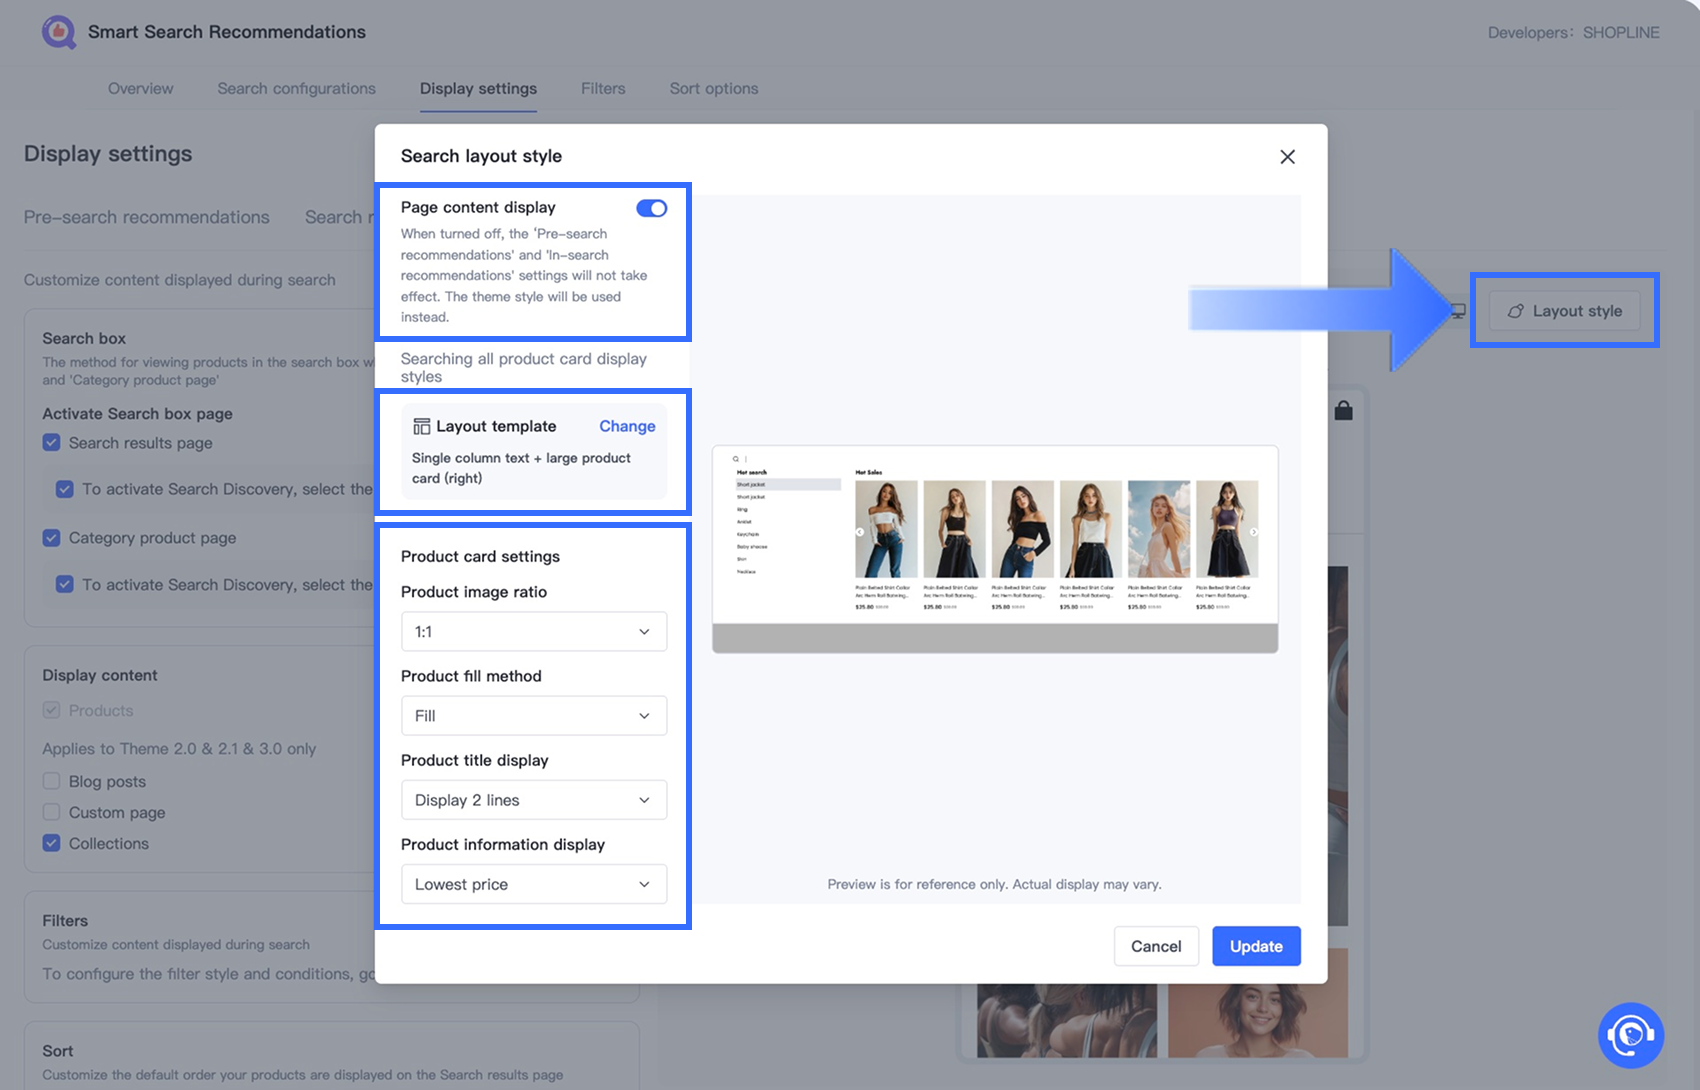Click the "Hot Sales" label in the preview

(869, 472)
